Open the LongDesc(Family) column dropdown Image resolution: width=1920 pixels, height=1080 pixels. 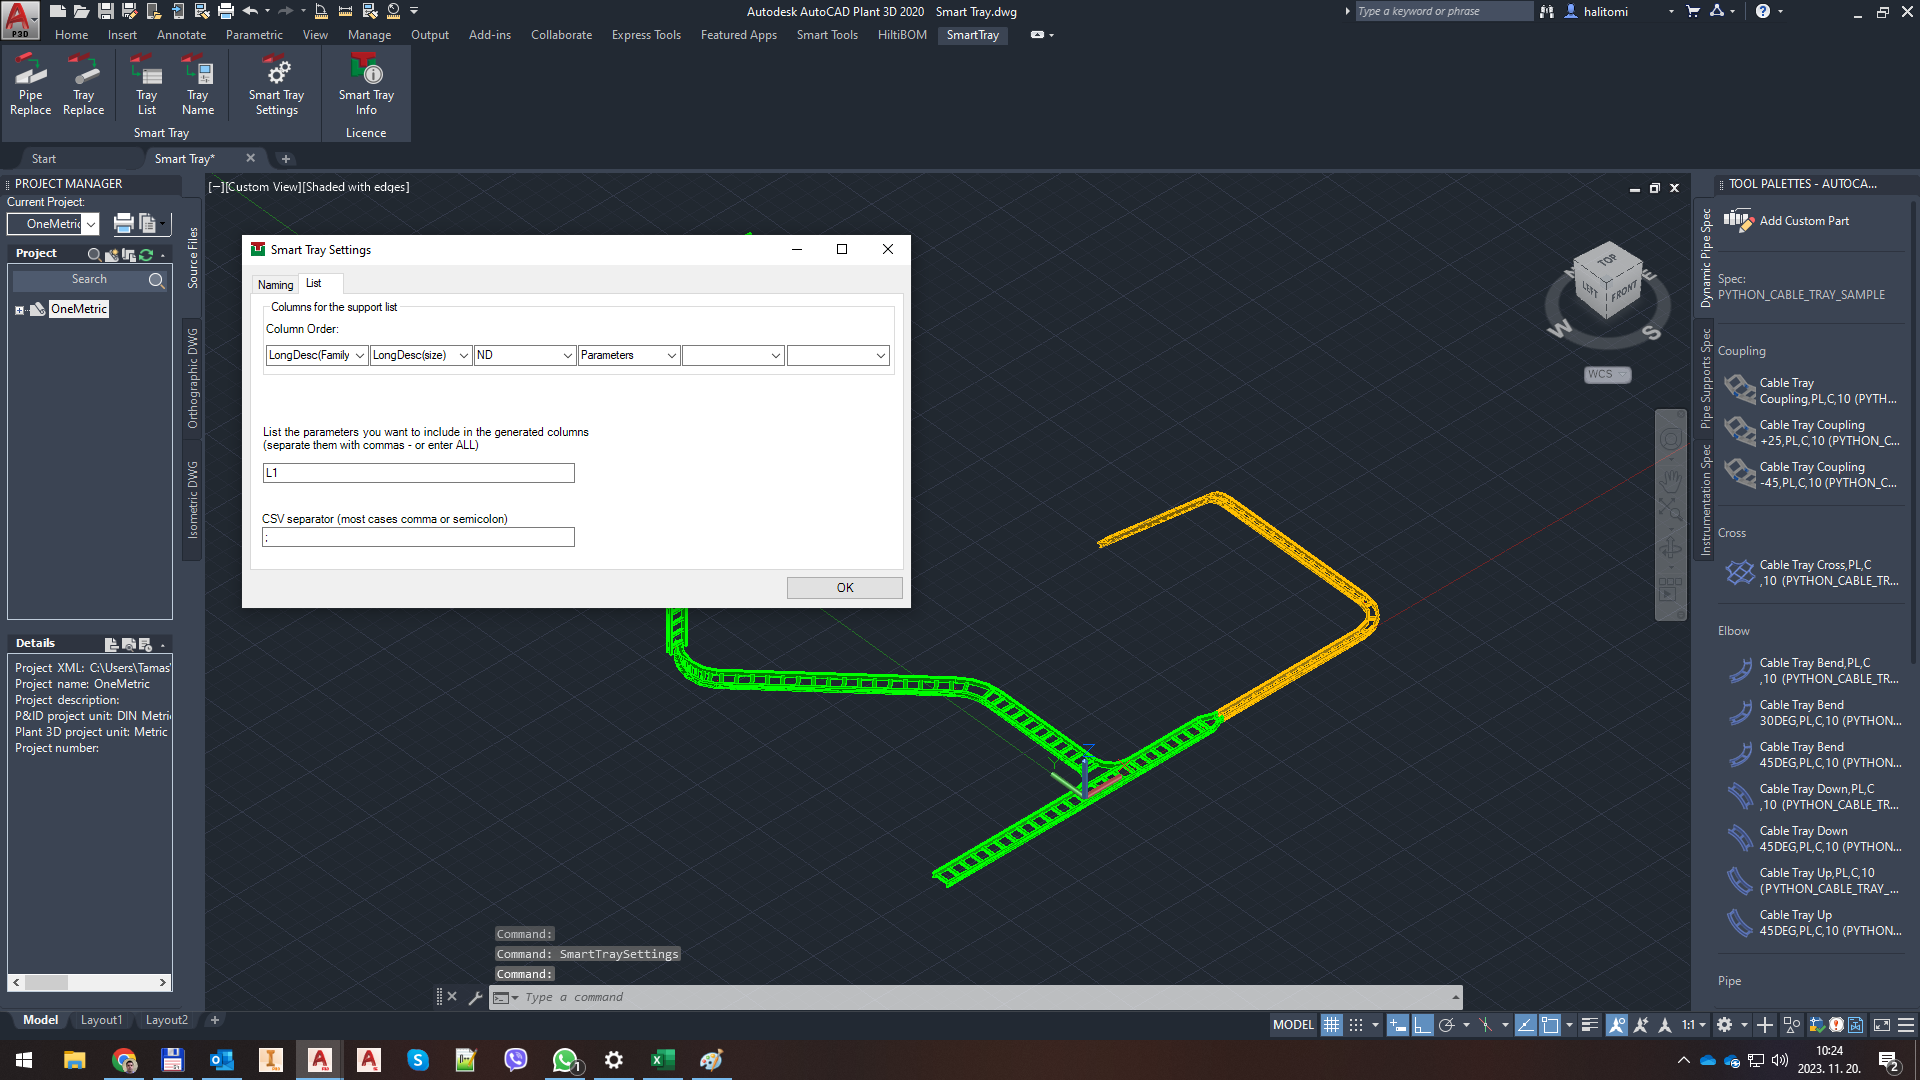click(360, 356)
